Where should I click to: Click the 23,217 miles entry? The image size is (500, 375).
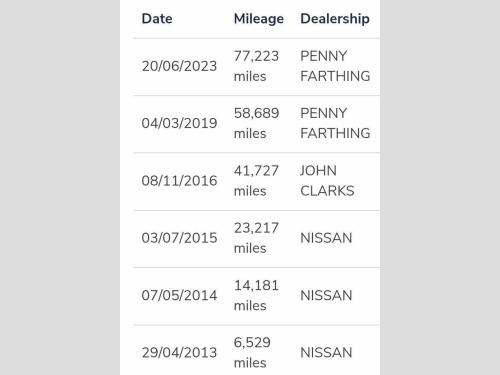pos(256,238)
